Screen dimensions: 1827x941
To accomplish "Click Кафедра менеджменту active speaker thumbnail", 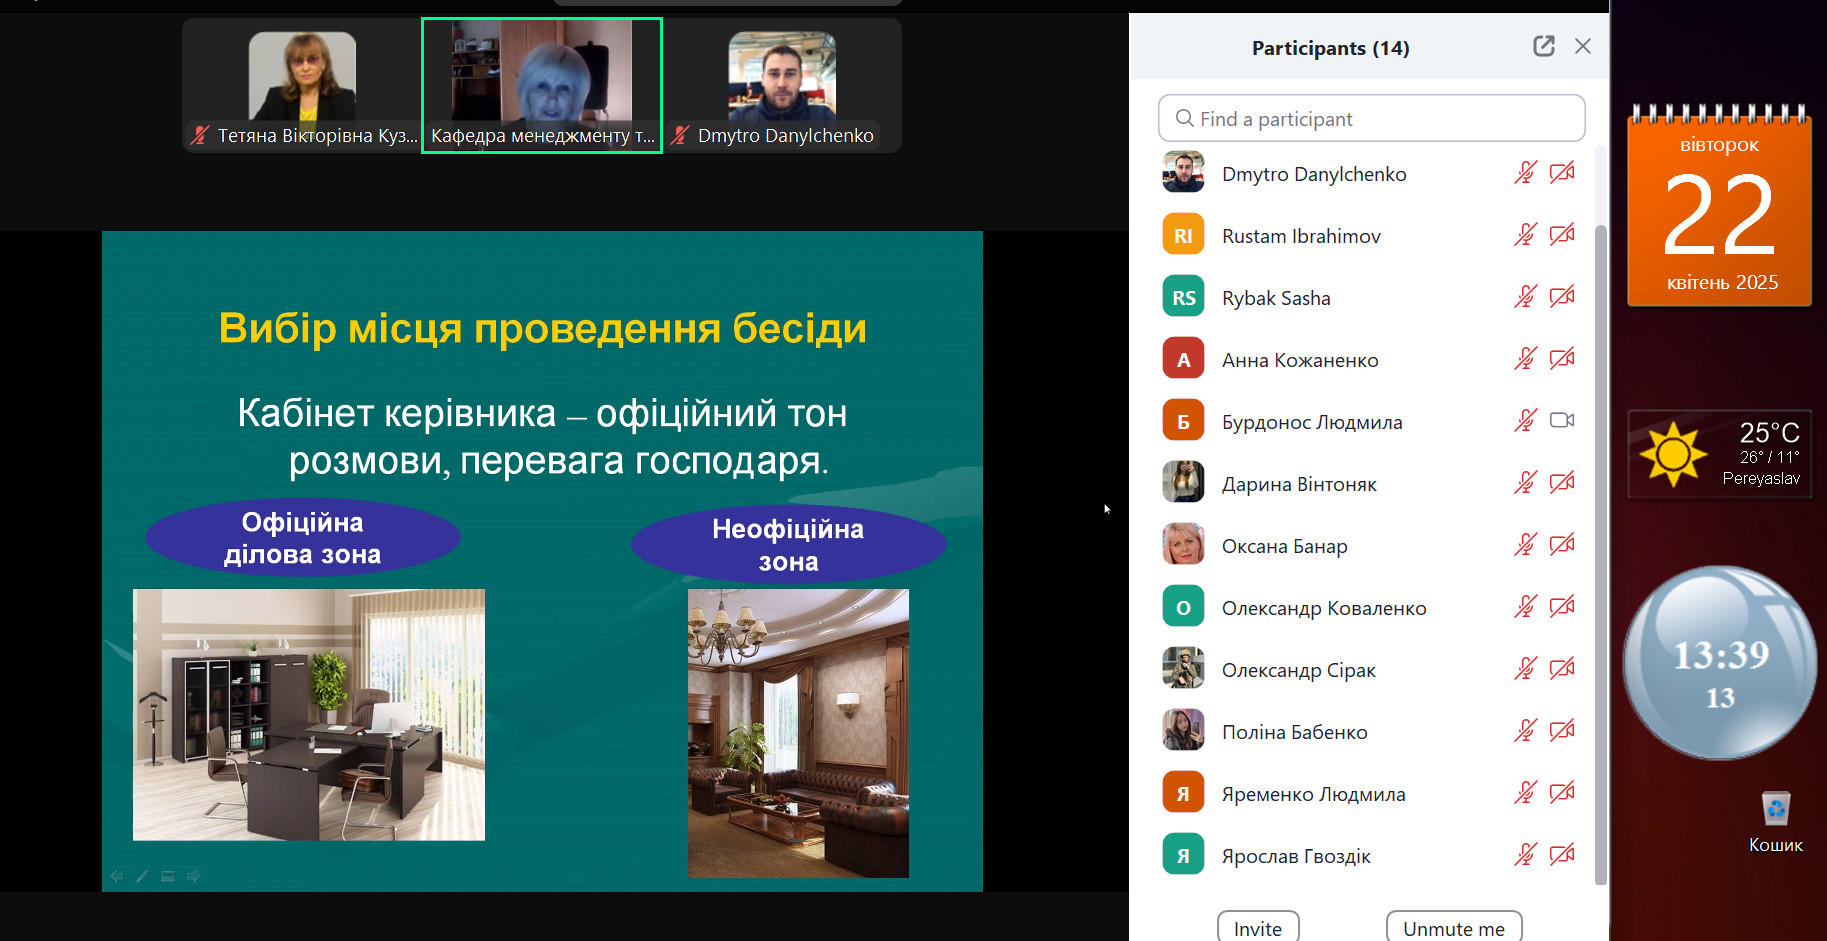I will coord(542,85).
